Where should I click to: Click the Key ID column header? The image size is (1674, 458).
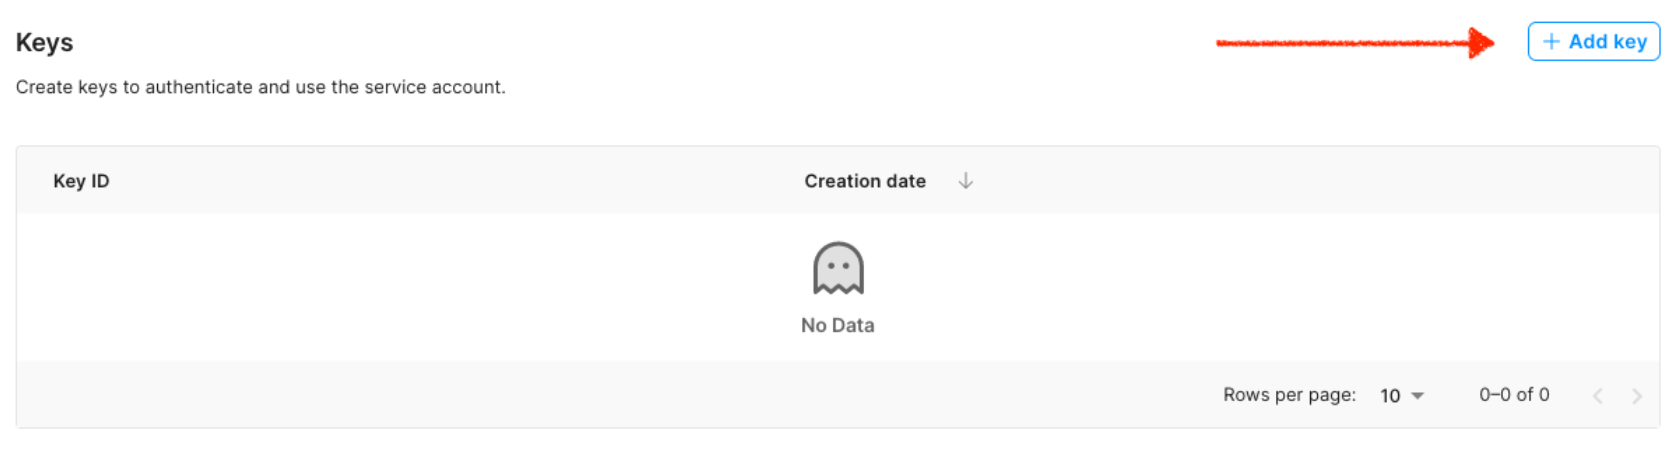point(81,181)
